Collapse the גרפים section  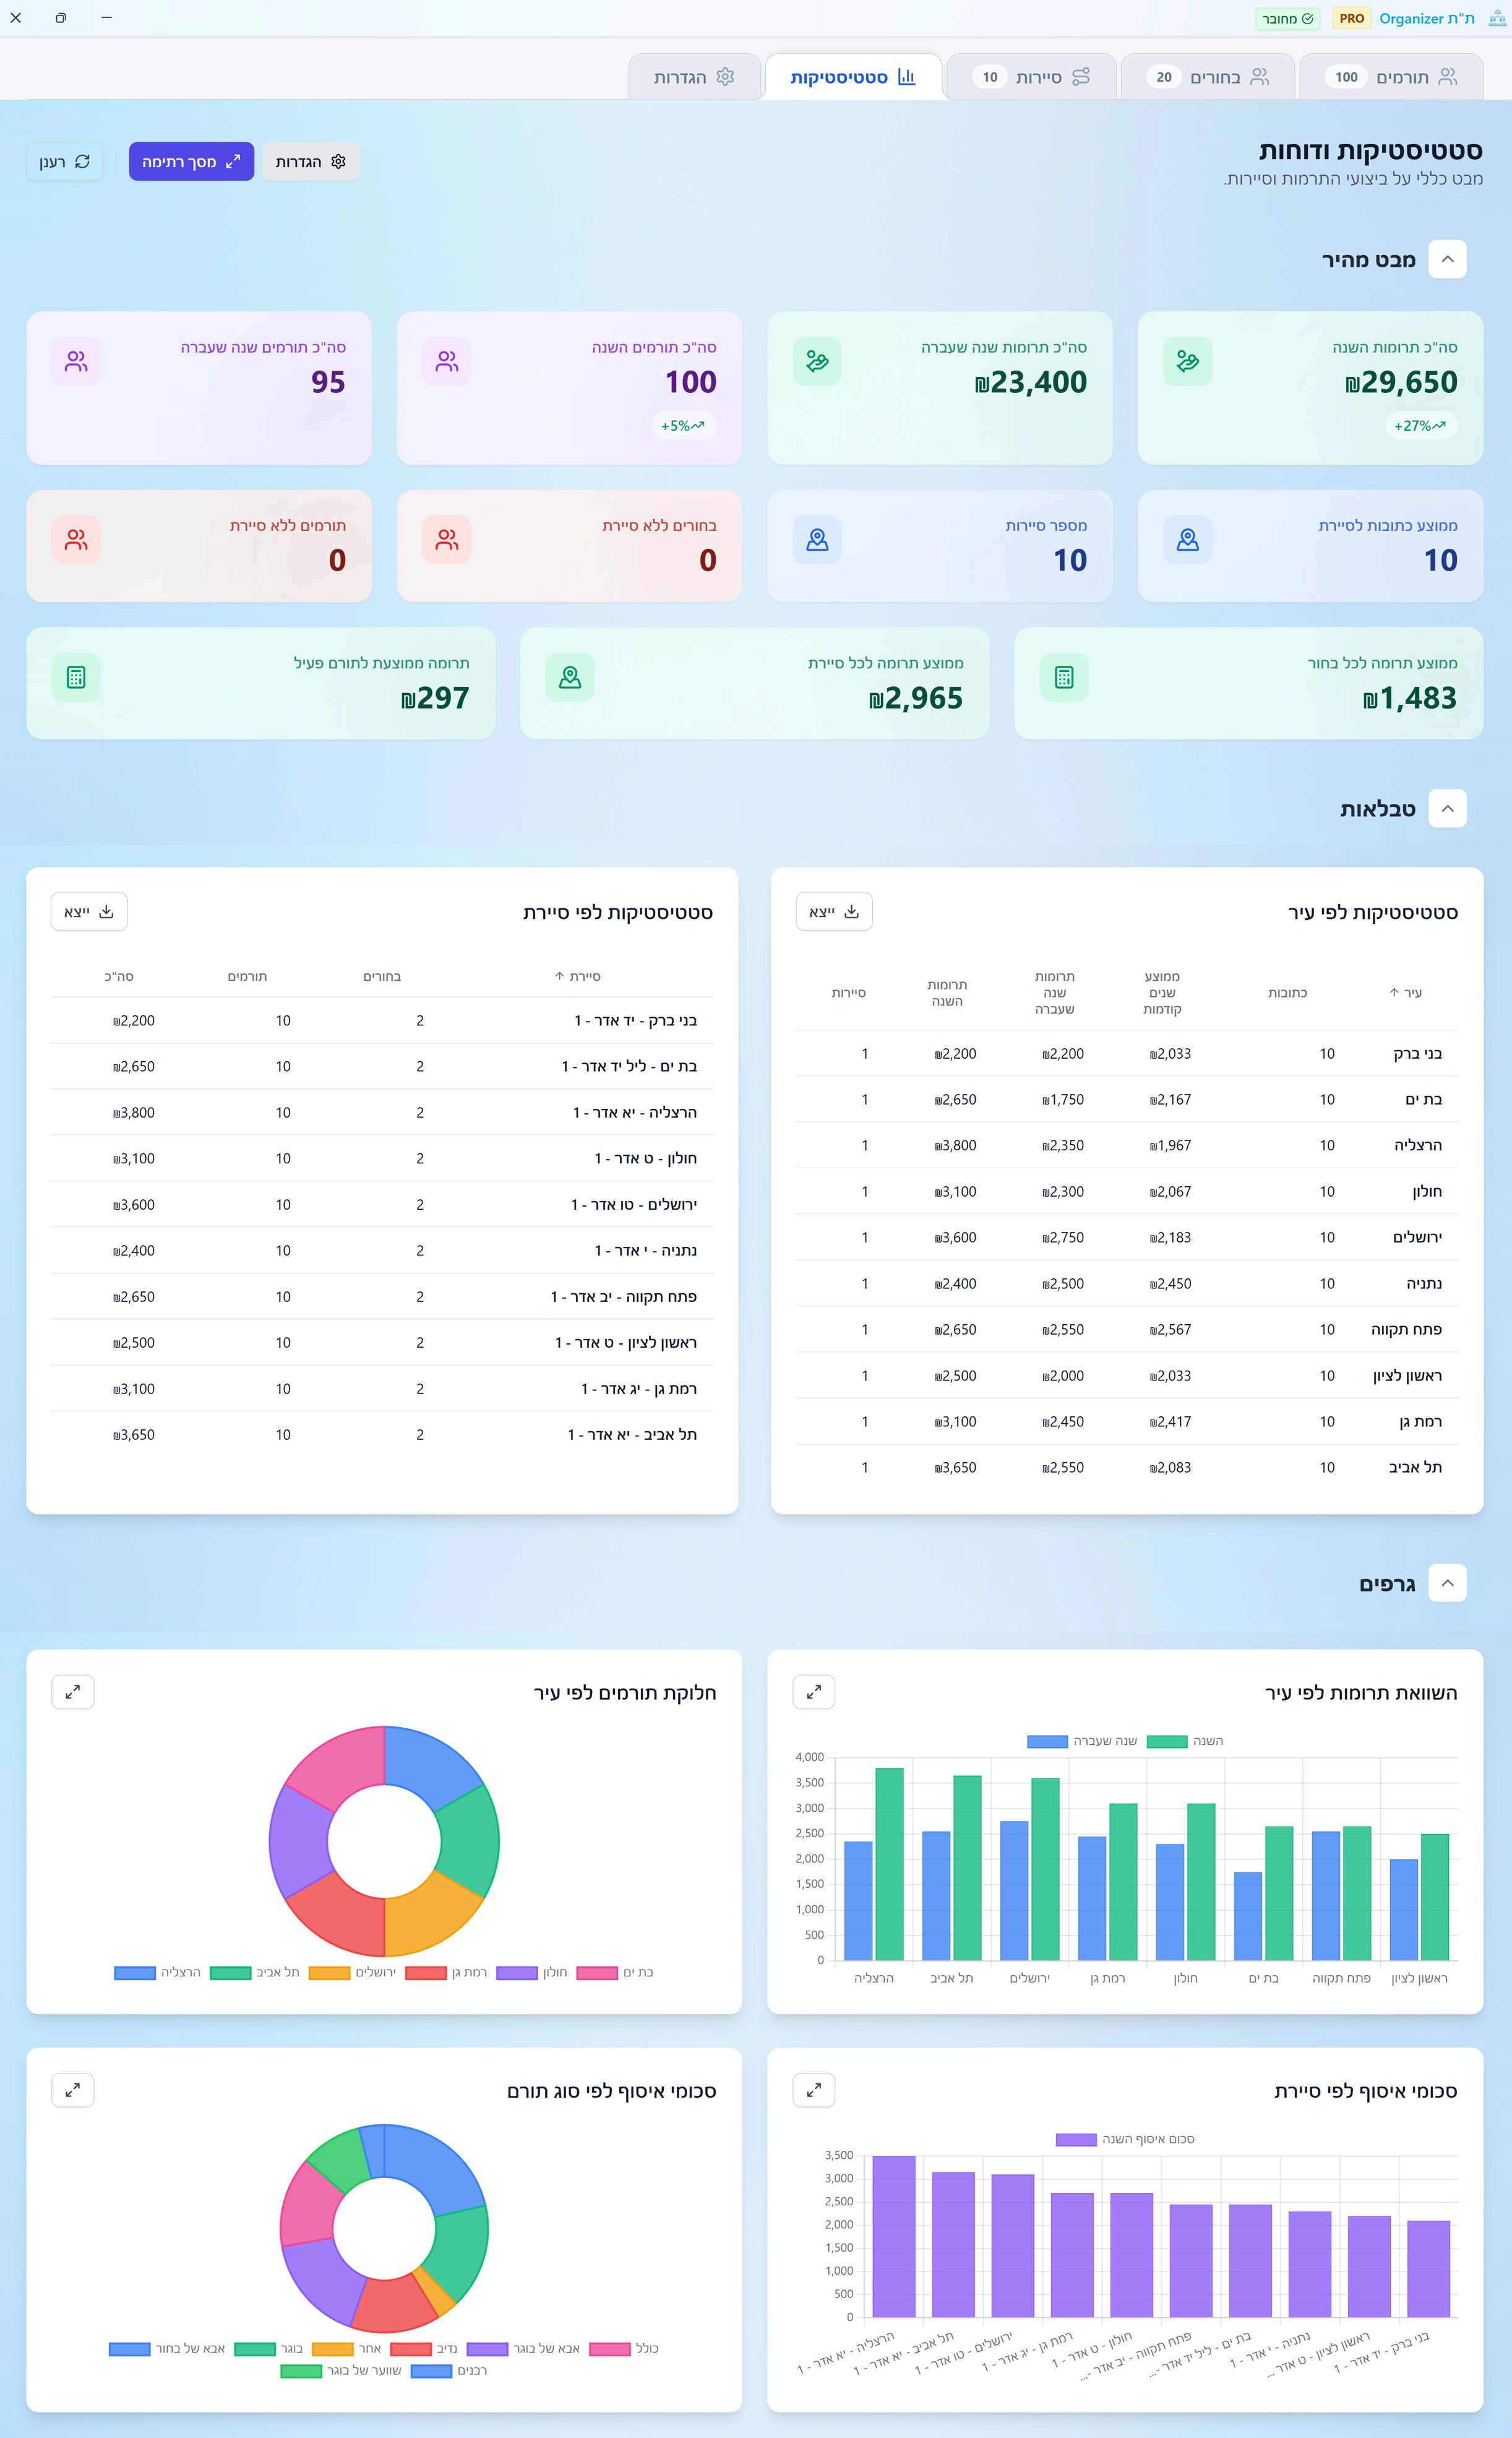(x=1447, y=1583)
